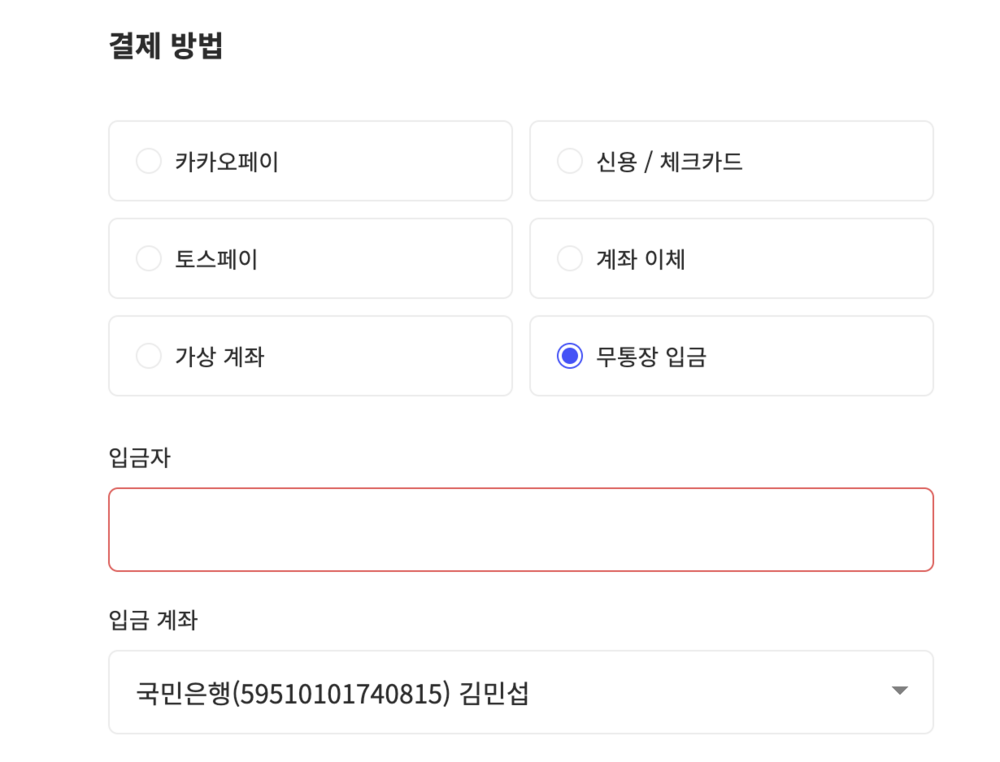Image resolution: width=1000 pixels, height=762 pixels.
Task: Click the 결제 방법 heading
Action: [x=165, y=47]
